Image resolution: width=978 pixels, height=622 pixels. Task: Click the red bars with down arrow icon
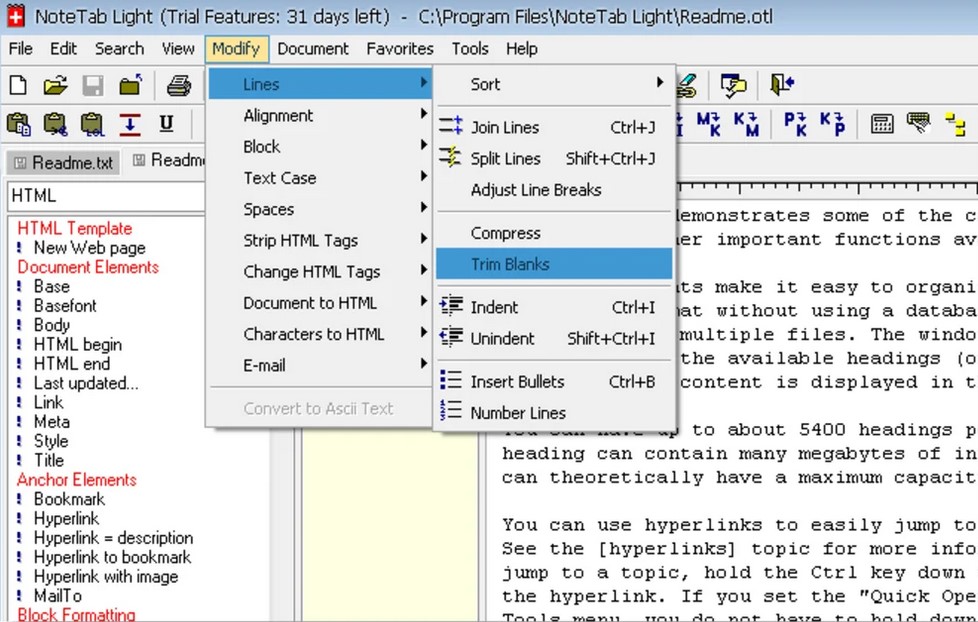coord(130,124)
